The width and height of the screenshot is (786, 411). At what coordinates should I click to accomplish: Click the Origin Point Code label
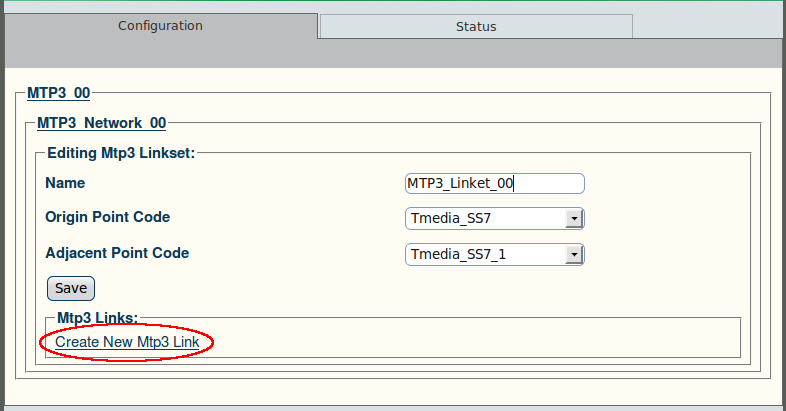pos(108,217)
